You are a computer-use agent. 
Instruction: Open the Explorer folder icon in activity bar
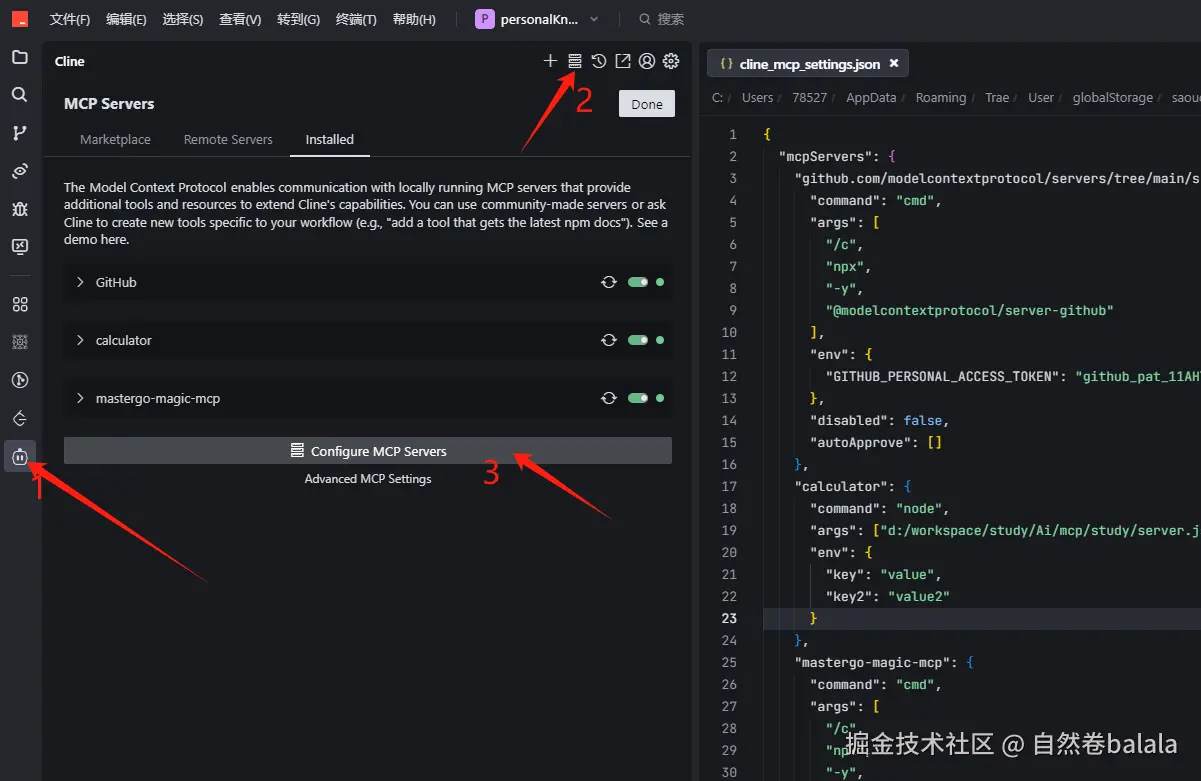19,57
